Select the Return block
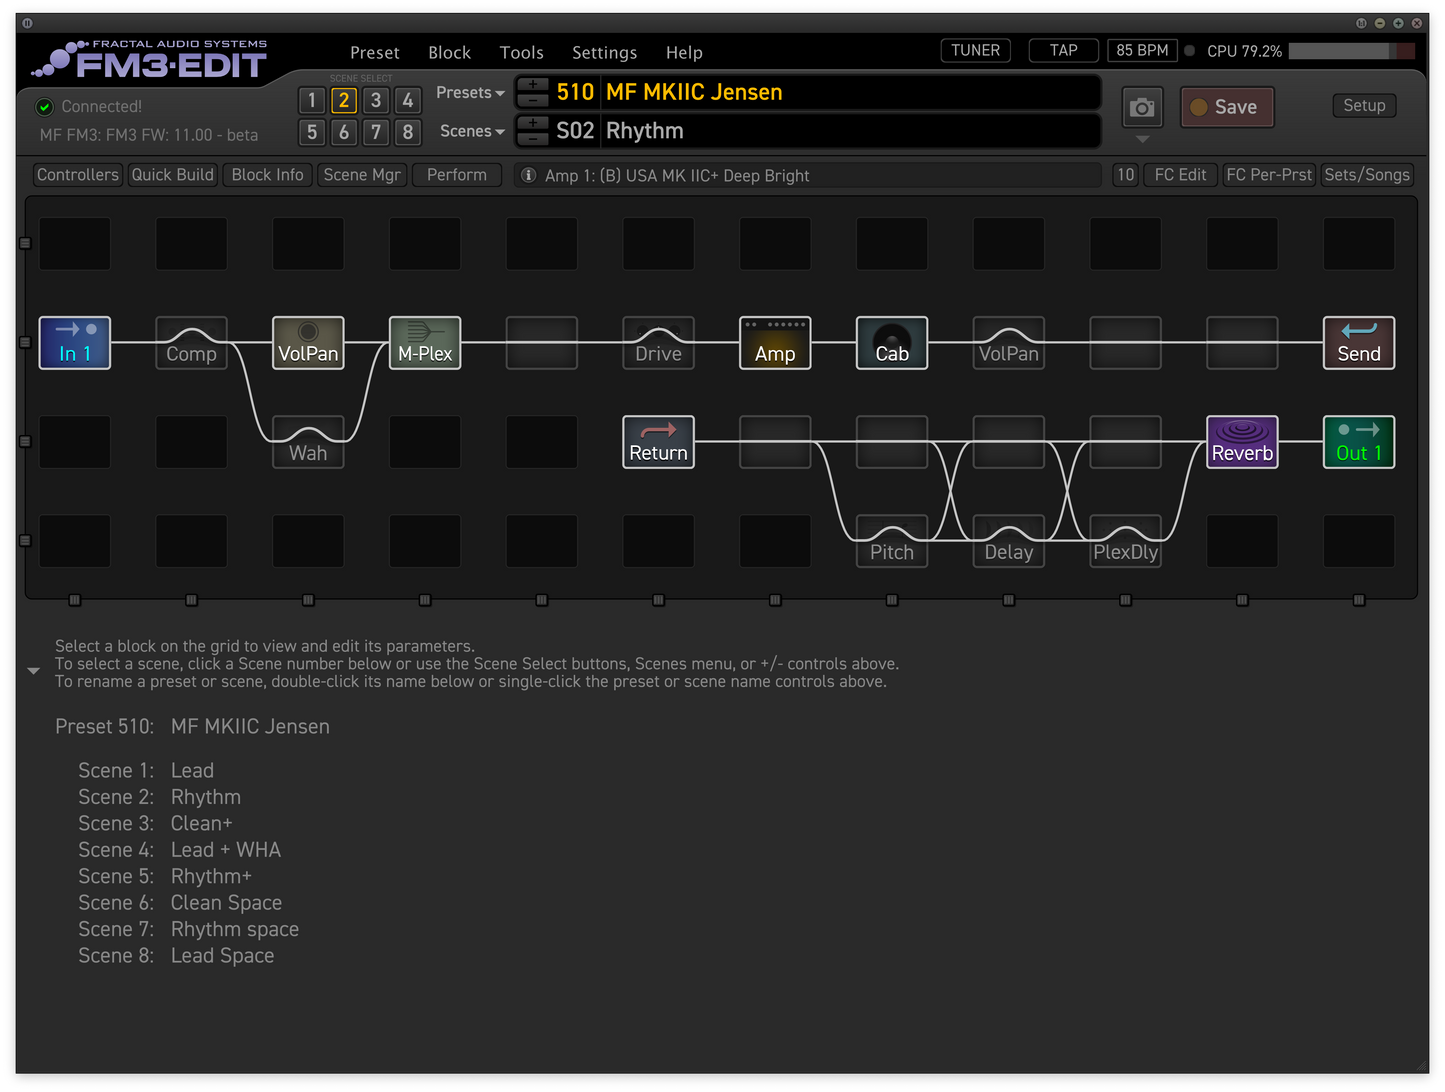Image resolution: width=1445 pixels, height=1092 pixels. click(658, 442)
